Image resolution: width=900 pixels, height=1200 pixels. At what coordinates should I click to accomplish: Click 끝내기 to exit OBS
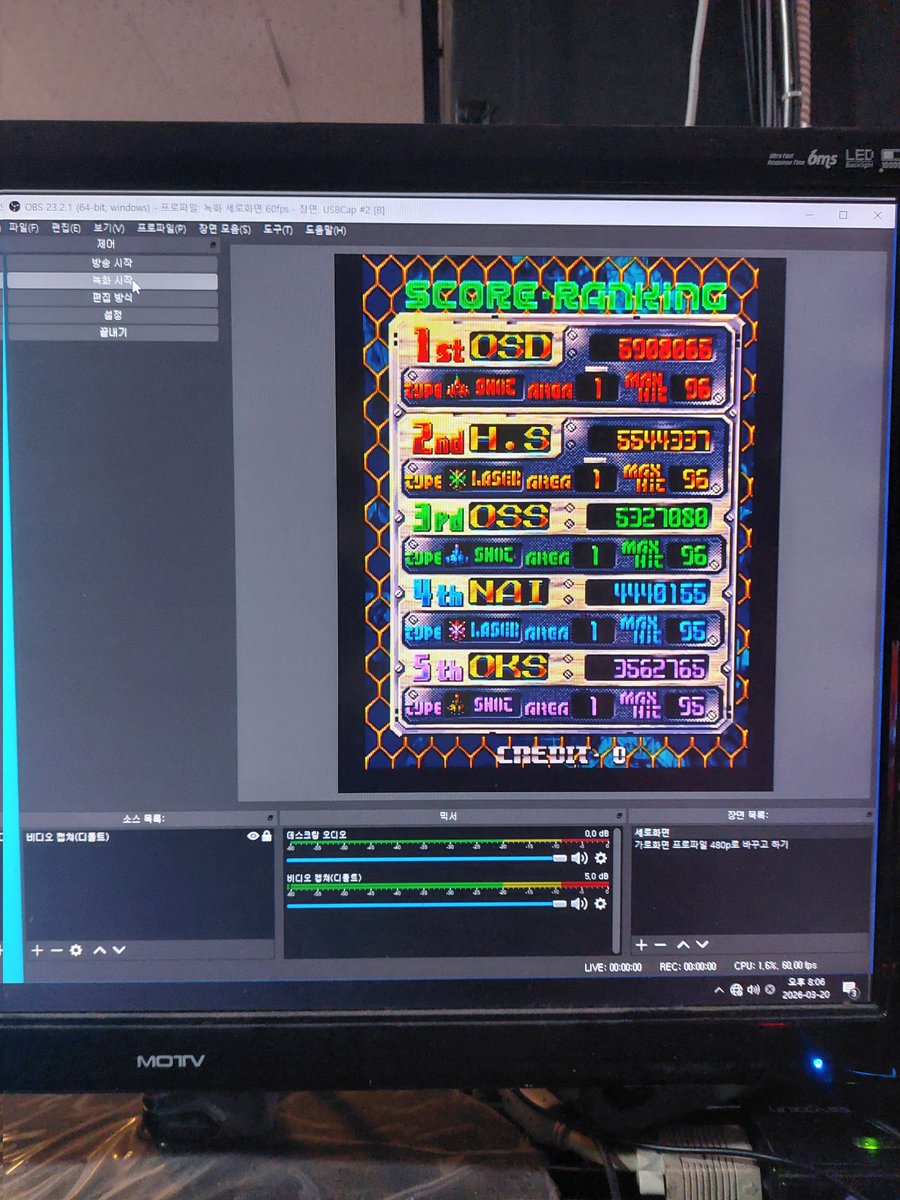coord(112,332)
